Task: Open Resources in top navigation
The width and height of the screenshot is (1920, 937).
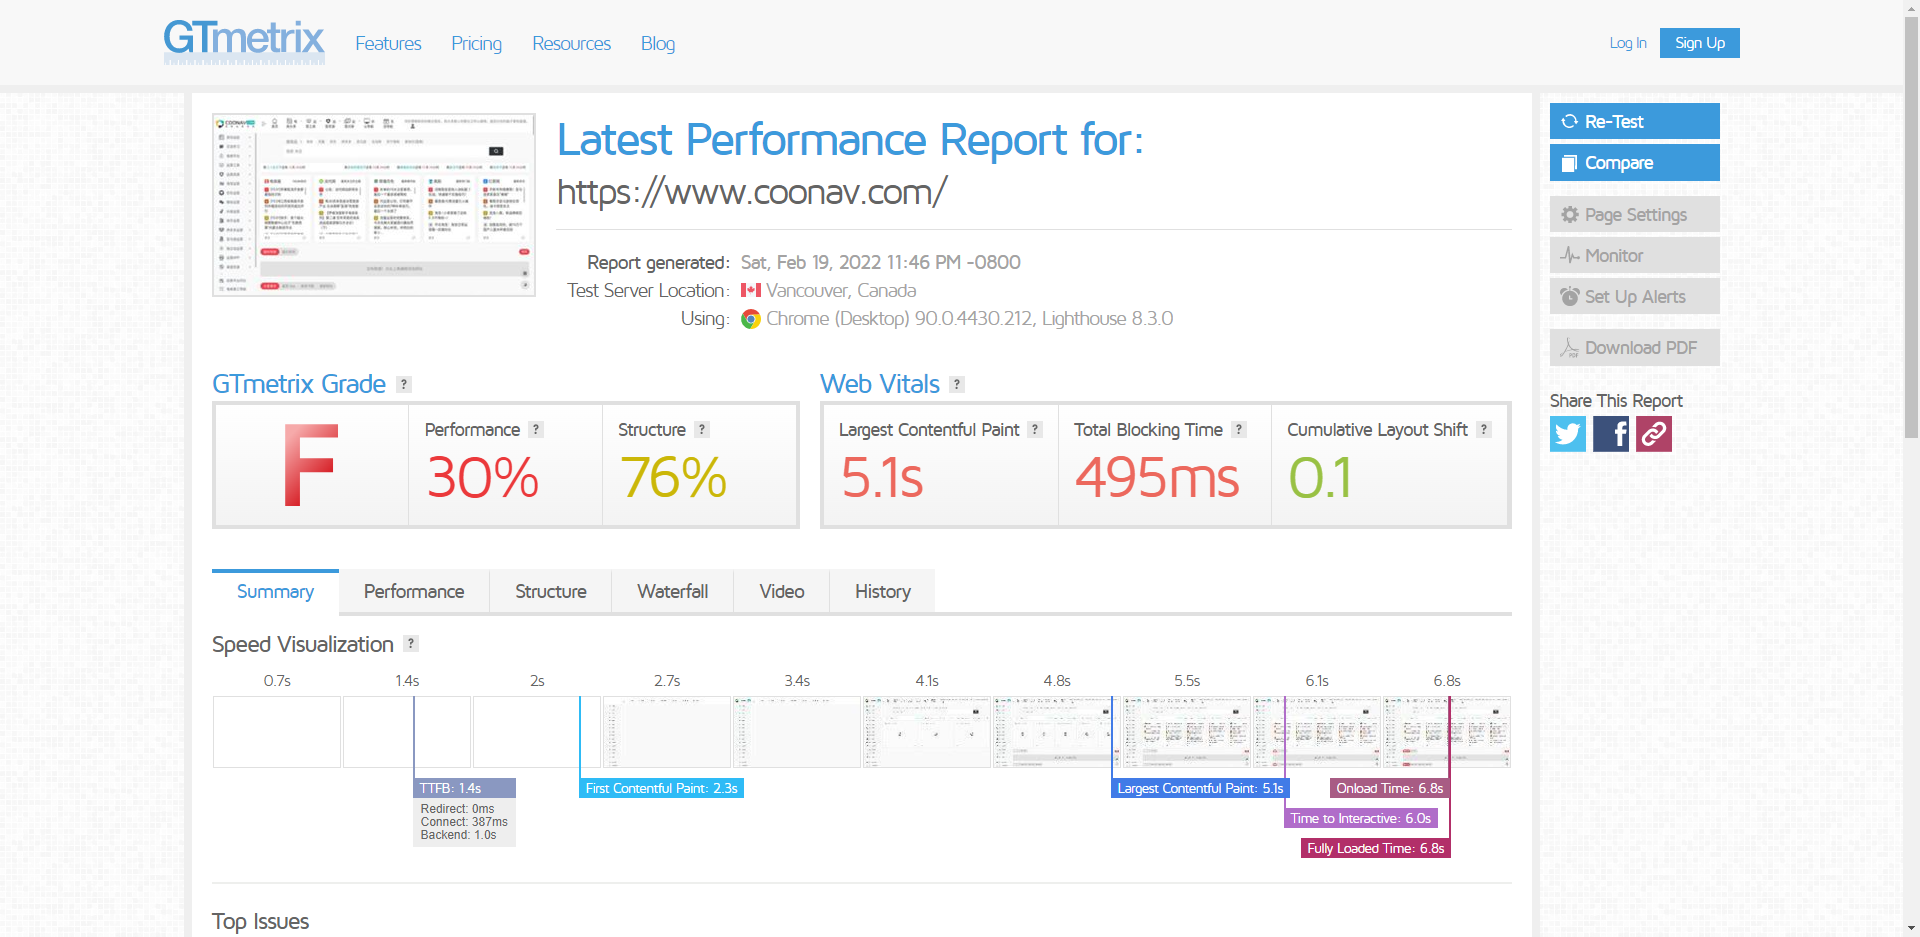Action: pos(571,43)
